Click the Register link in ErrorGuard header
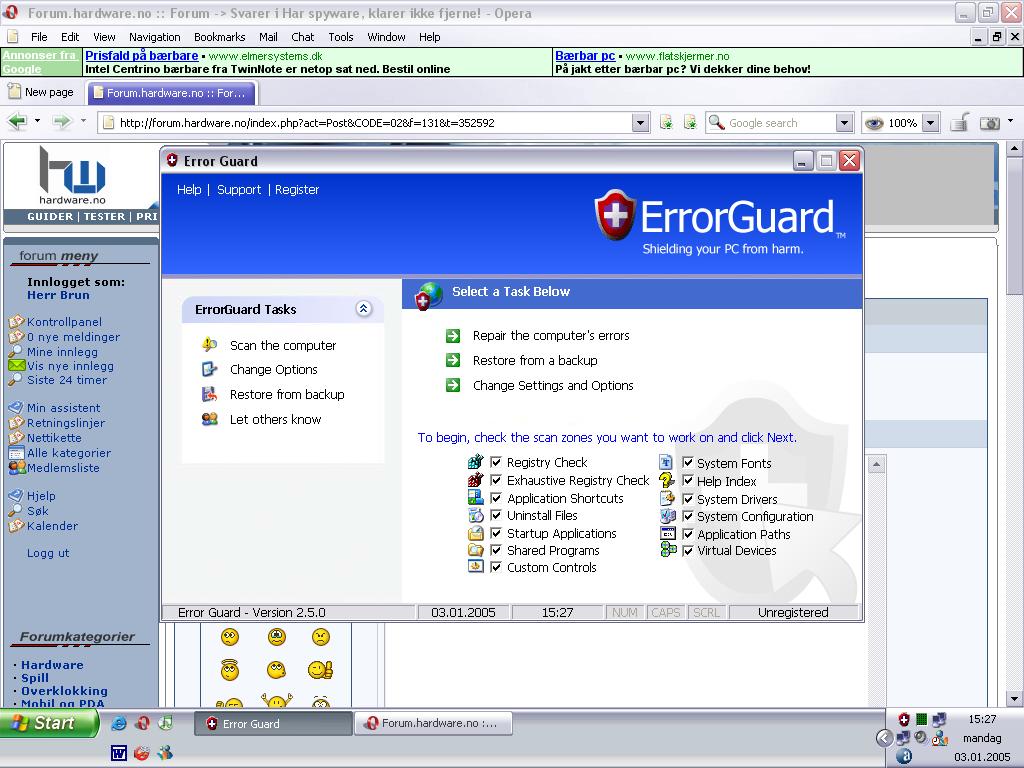This screenshot has height=768, width=1024. click(296, 189)
